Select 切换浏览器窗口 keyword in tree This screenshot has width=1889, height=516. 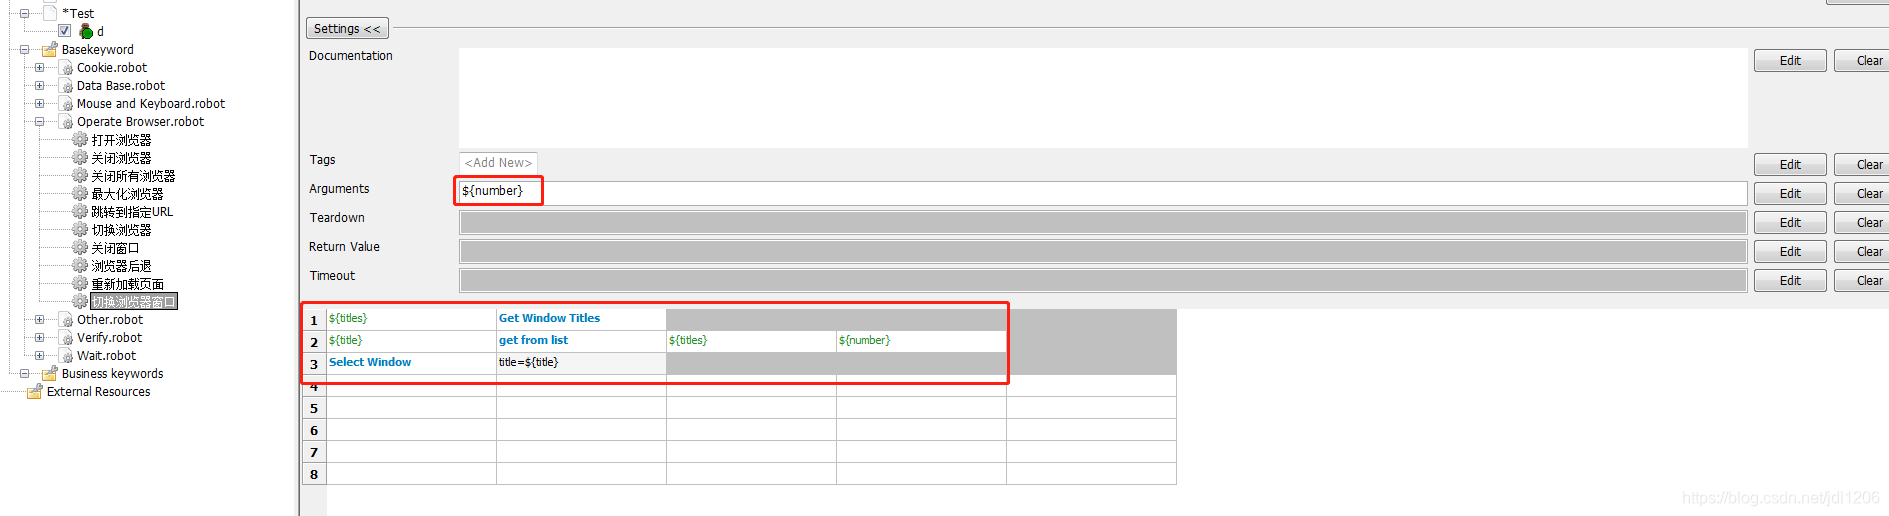(134, 302)
